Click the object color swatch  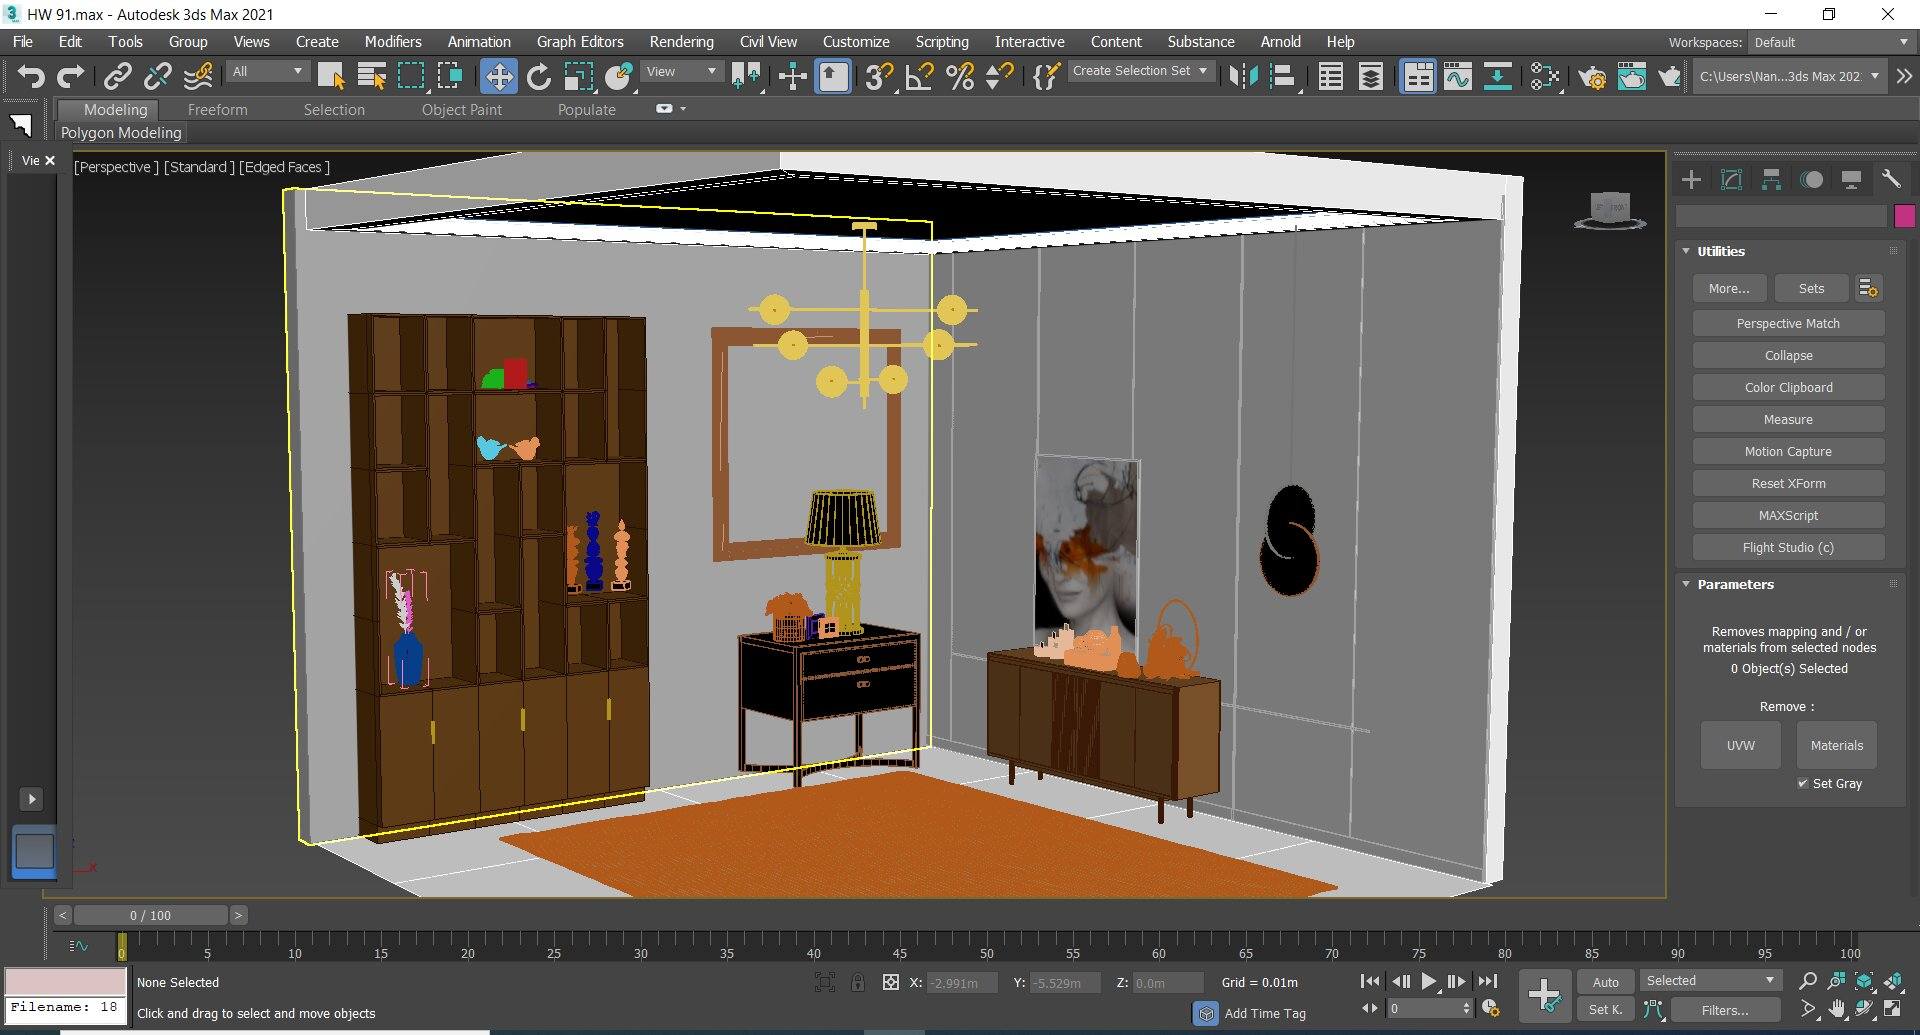tap(1905, 216)
